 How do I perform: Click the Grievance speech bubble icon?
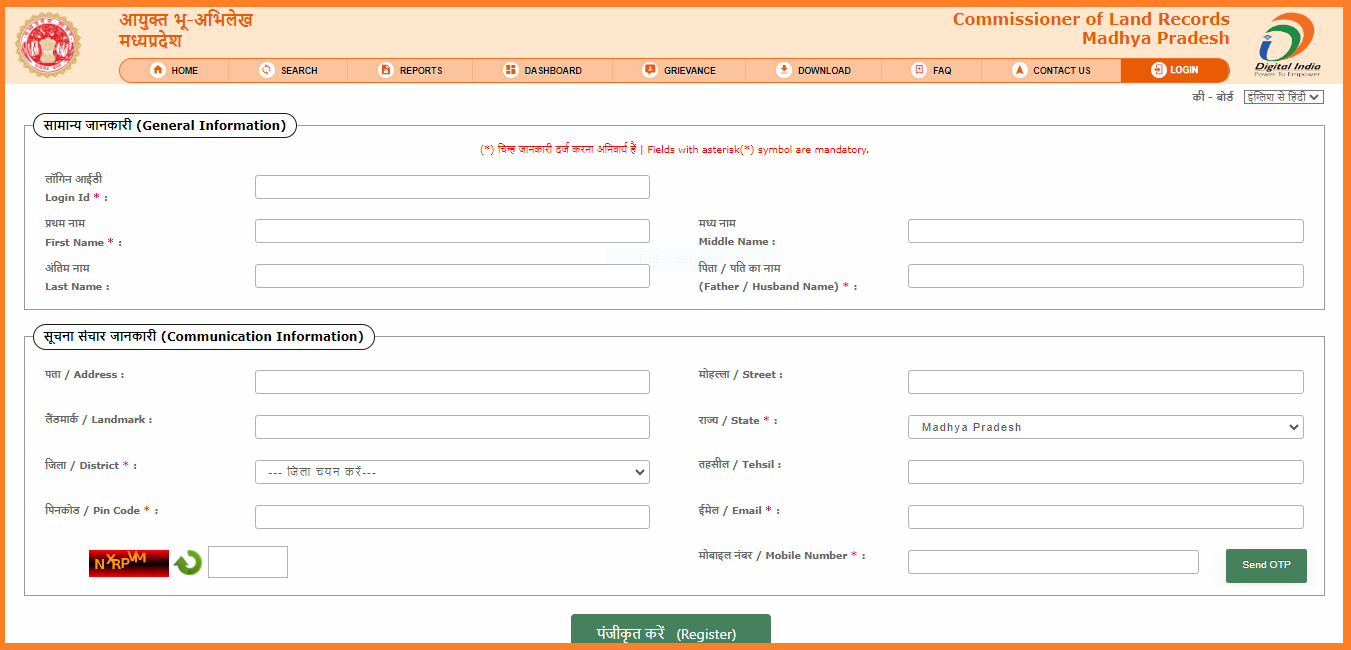[650, 70]
